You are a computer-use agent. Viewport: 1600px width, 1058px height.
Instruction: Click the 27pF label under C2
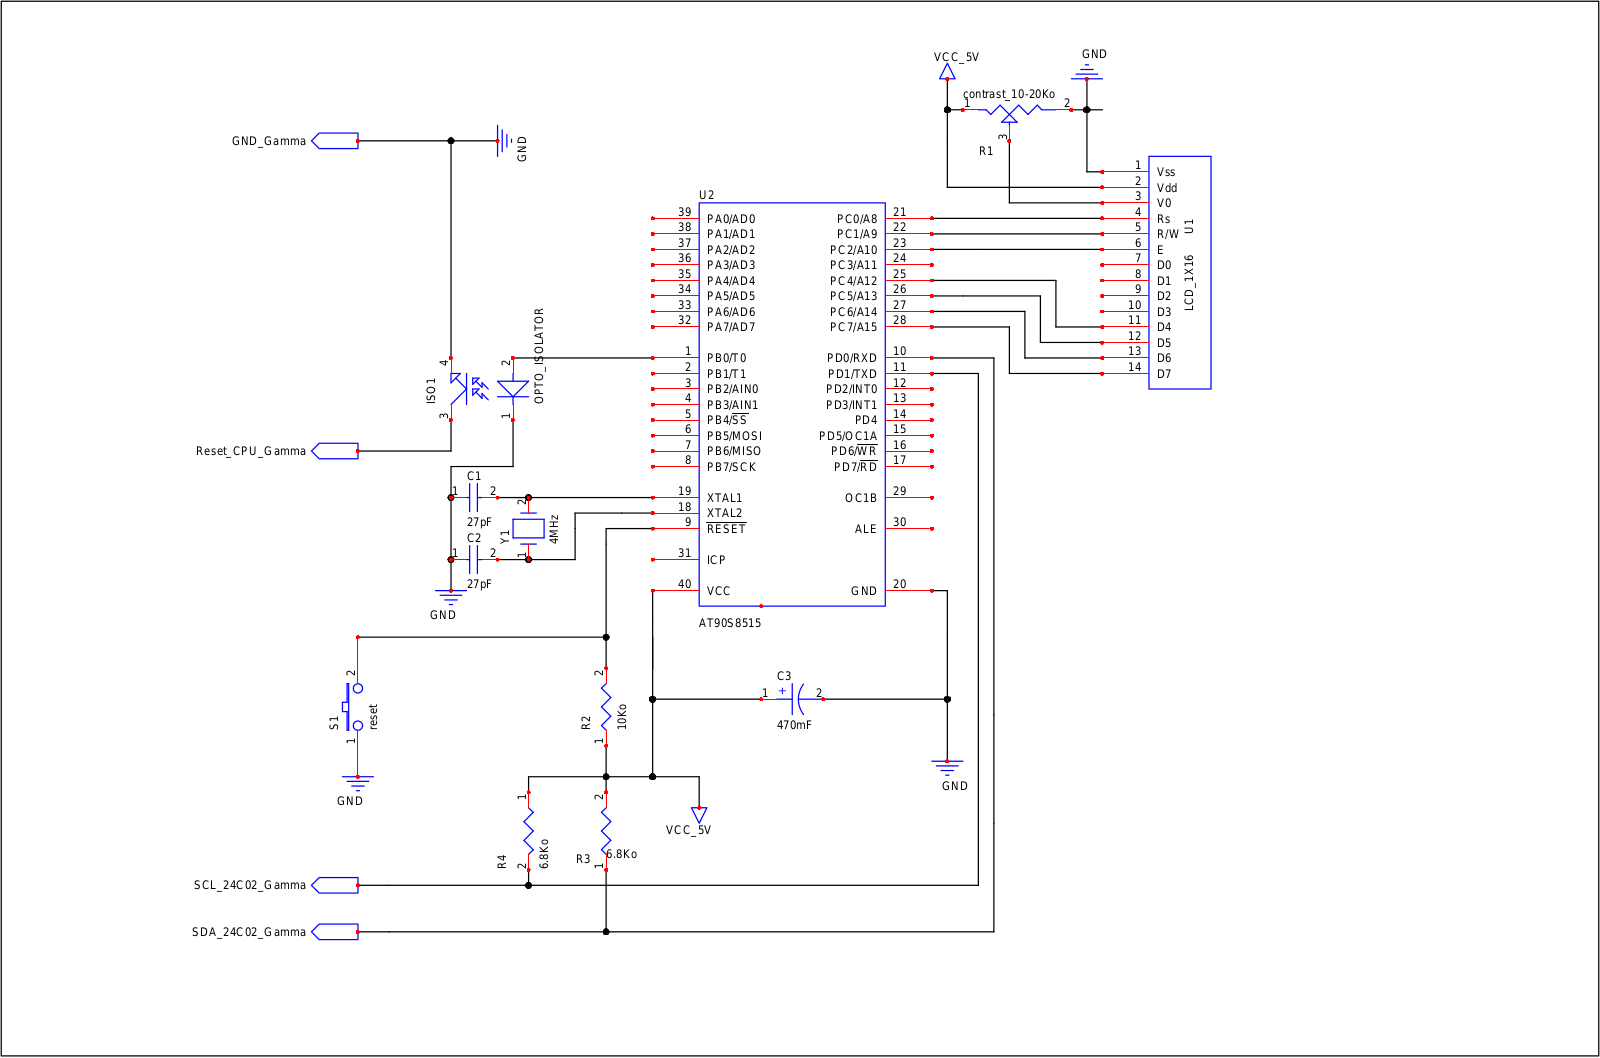[479, 584]
